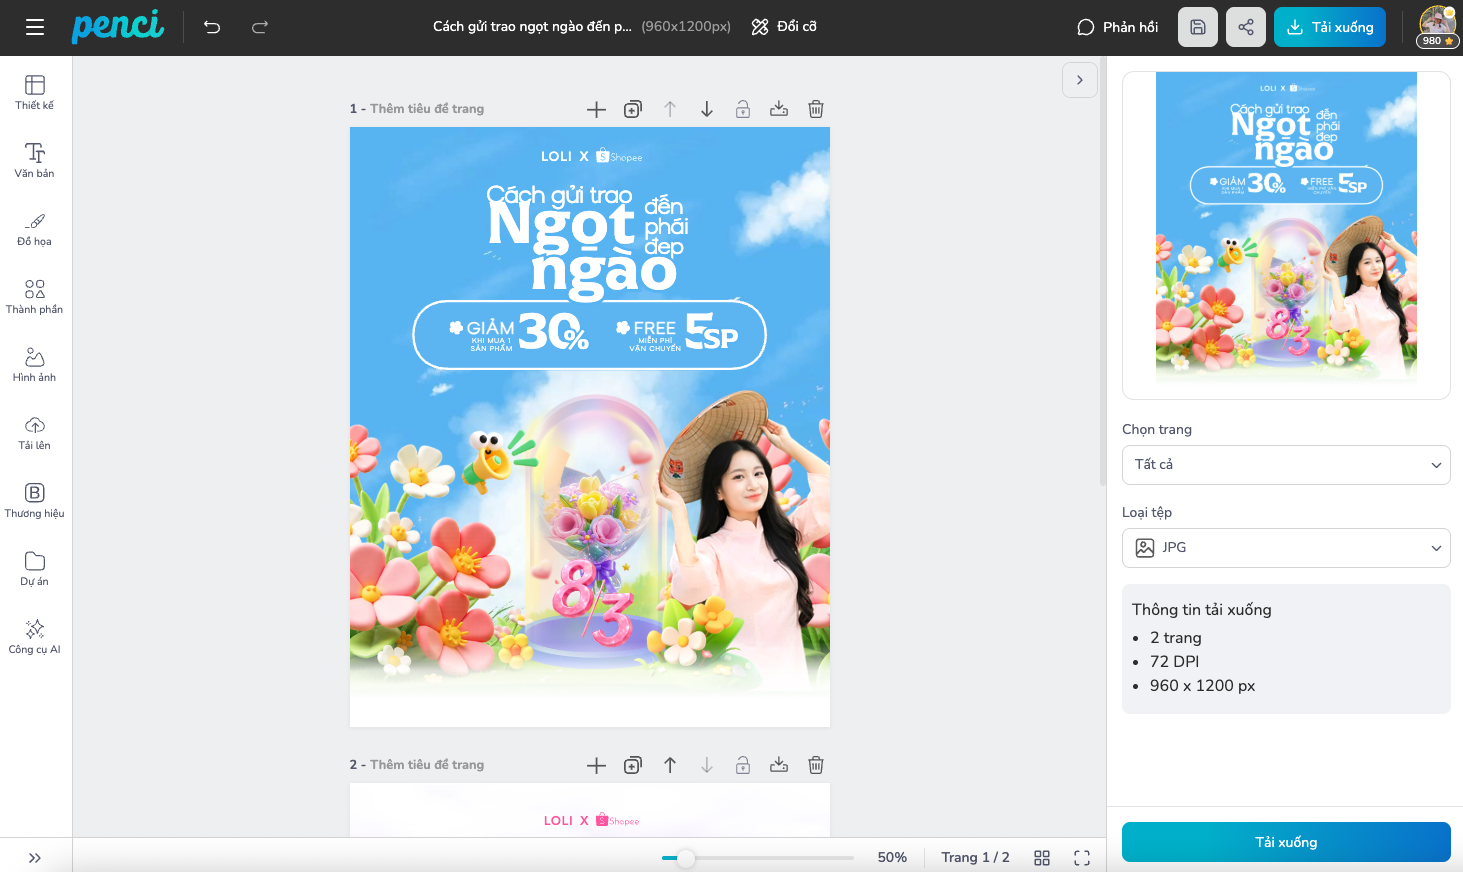Duplicate page 1 with copy icon

[x=633, y=109]
